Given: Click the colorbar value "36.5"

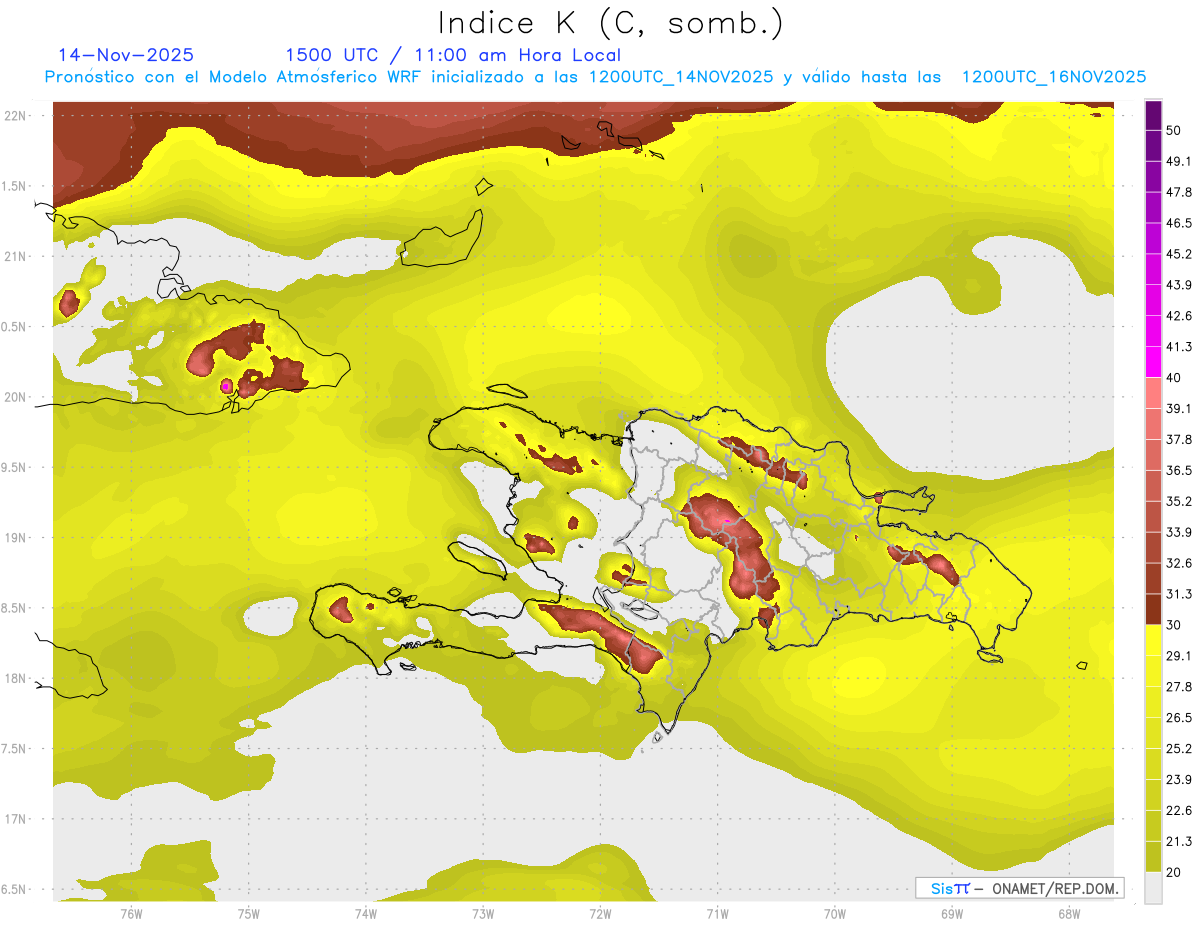Looking at the screenshot, I should tap(1179, 470).
